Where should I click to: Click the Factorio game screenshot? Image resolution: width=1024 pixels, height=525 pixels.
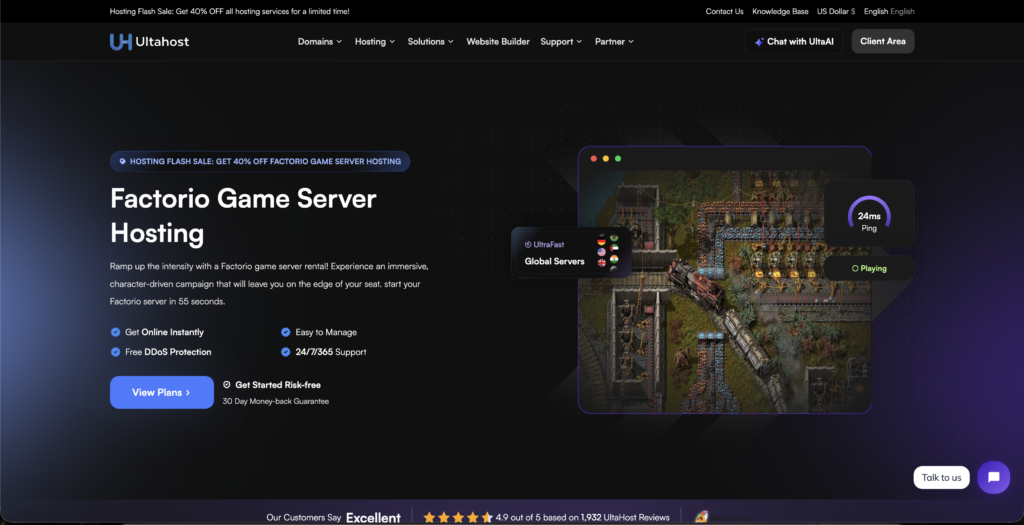point(725,291)
